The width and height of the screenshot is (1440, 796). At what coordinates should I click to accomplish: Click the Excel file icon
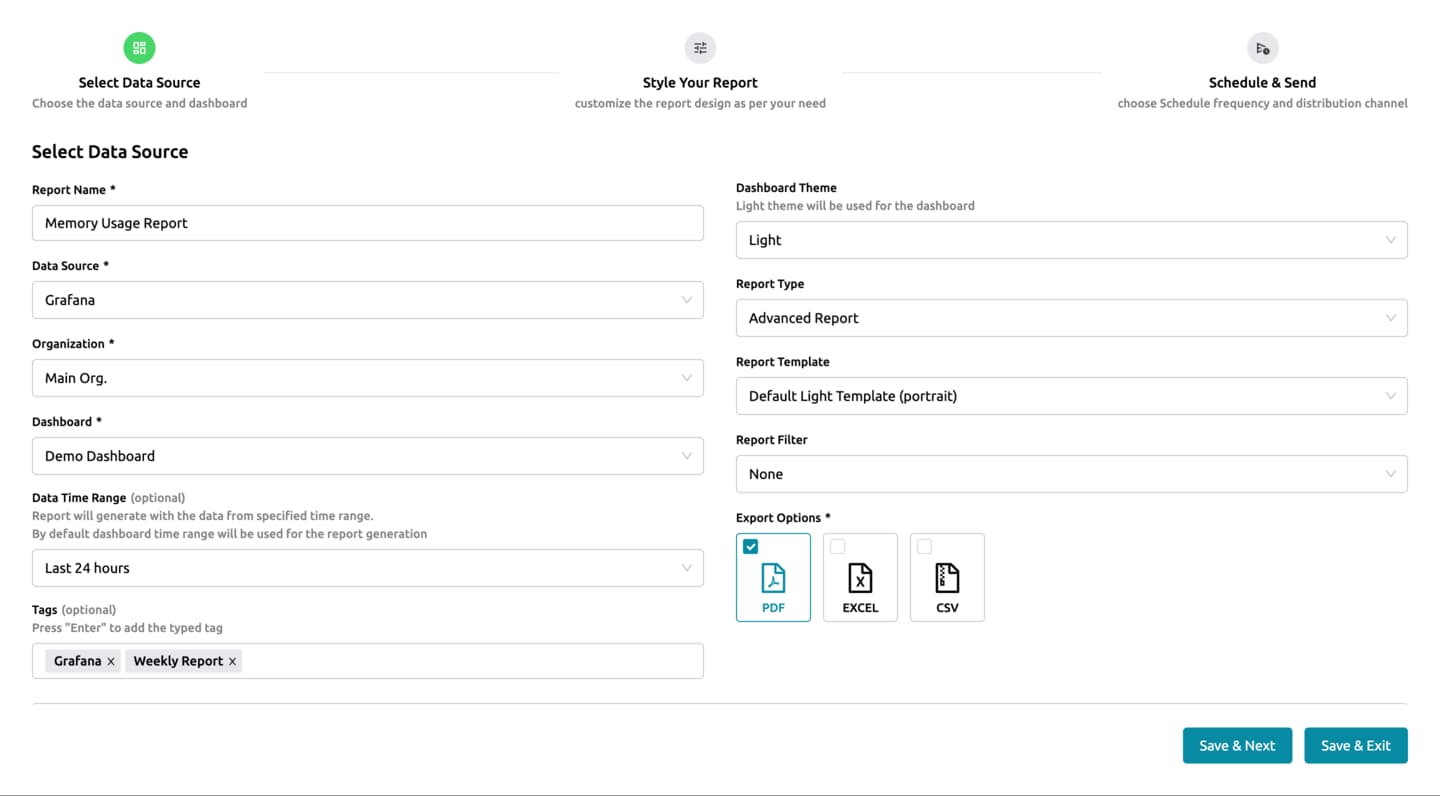click(860, 578)
